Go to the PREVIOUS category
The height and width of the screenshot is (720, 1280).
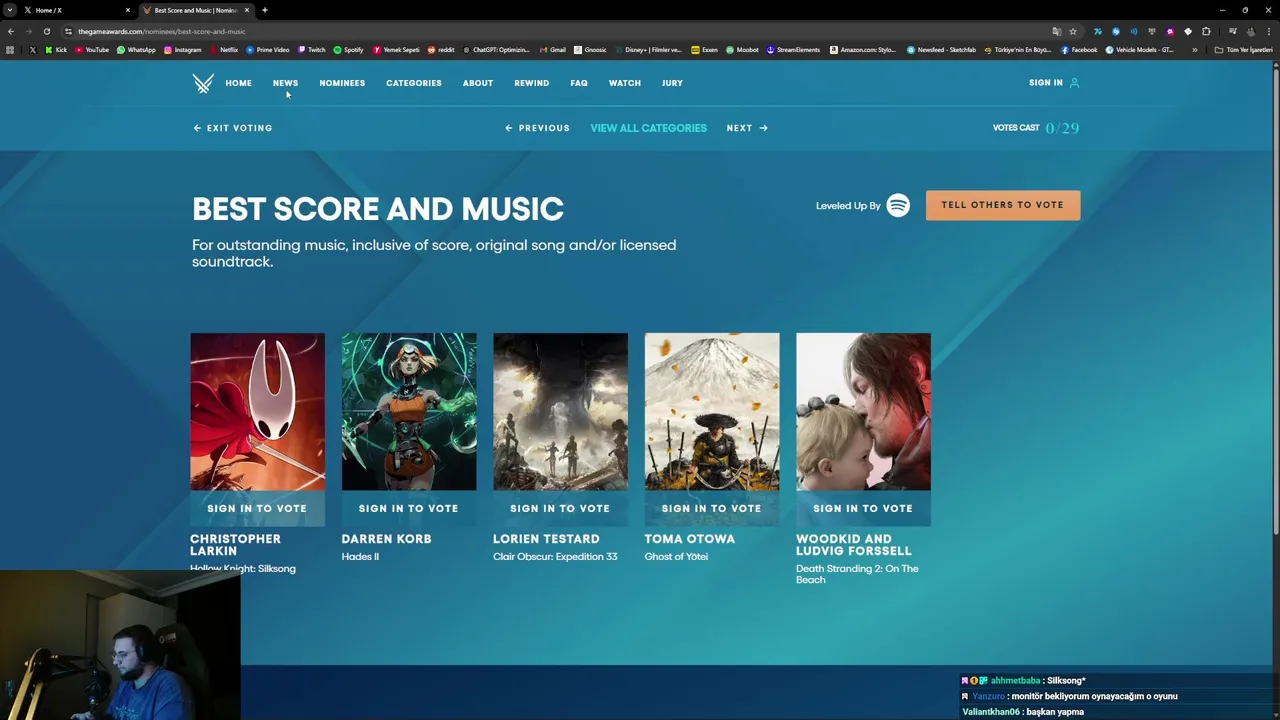pyautogui.click(x=537, y=128)
